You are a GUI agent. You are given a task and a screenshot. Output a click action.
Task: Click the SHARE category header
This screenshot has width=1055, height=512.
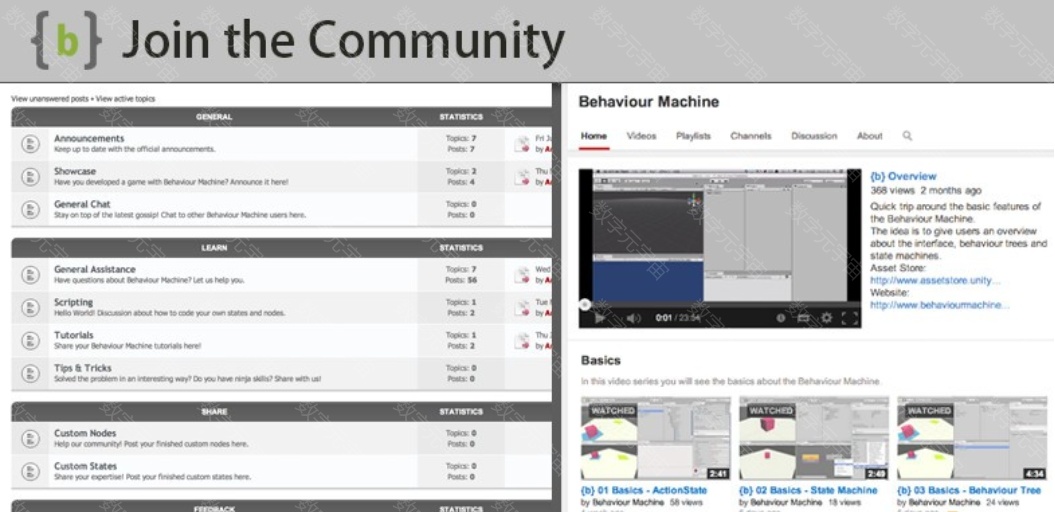click(214, 412)
